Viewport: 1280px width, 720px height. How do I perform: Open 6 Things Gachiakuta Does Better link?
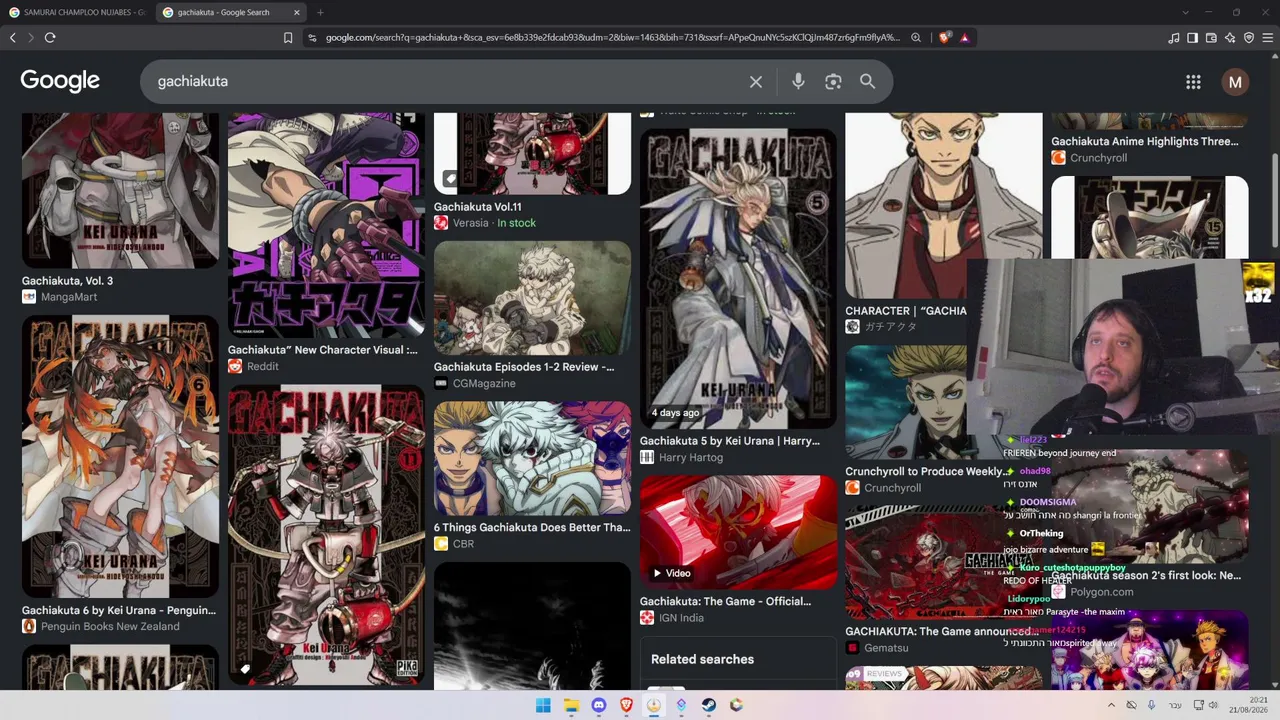point(532,527)
